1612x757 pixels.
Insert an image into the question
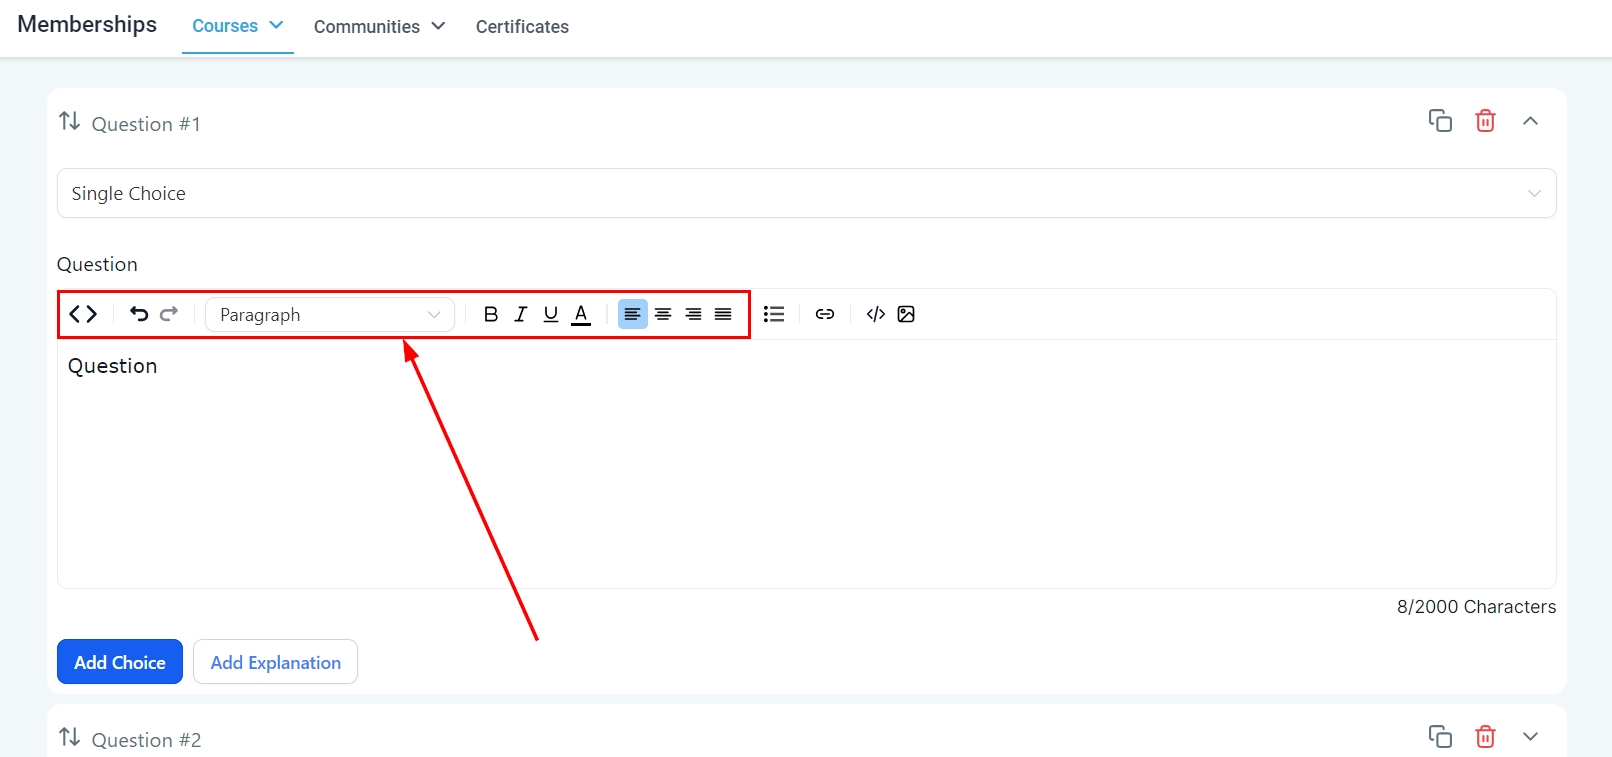point(906,314)
